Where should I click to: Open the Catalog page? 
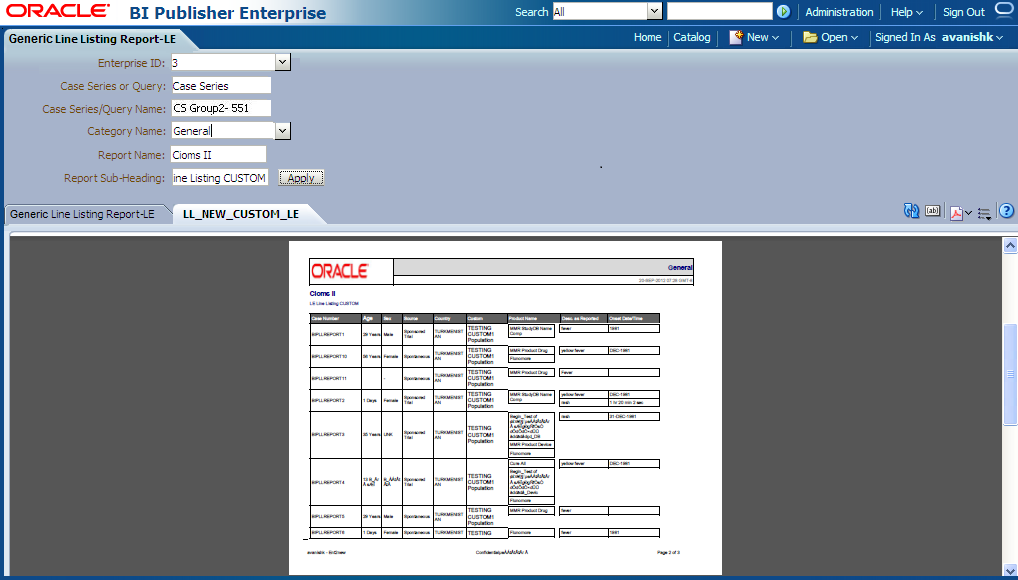[691, 38]
